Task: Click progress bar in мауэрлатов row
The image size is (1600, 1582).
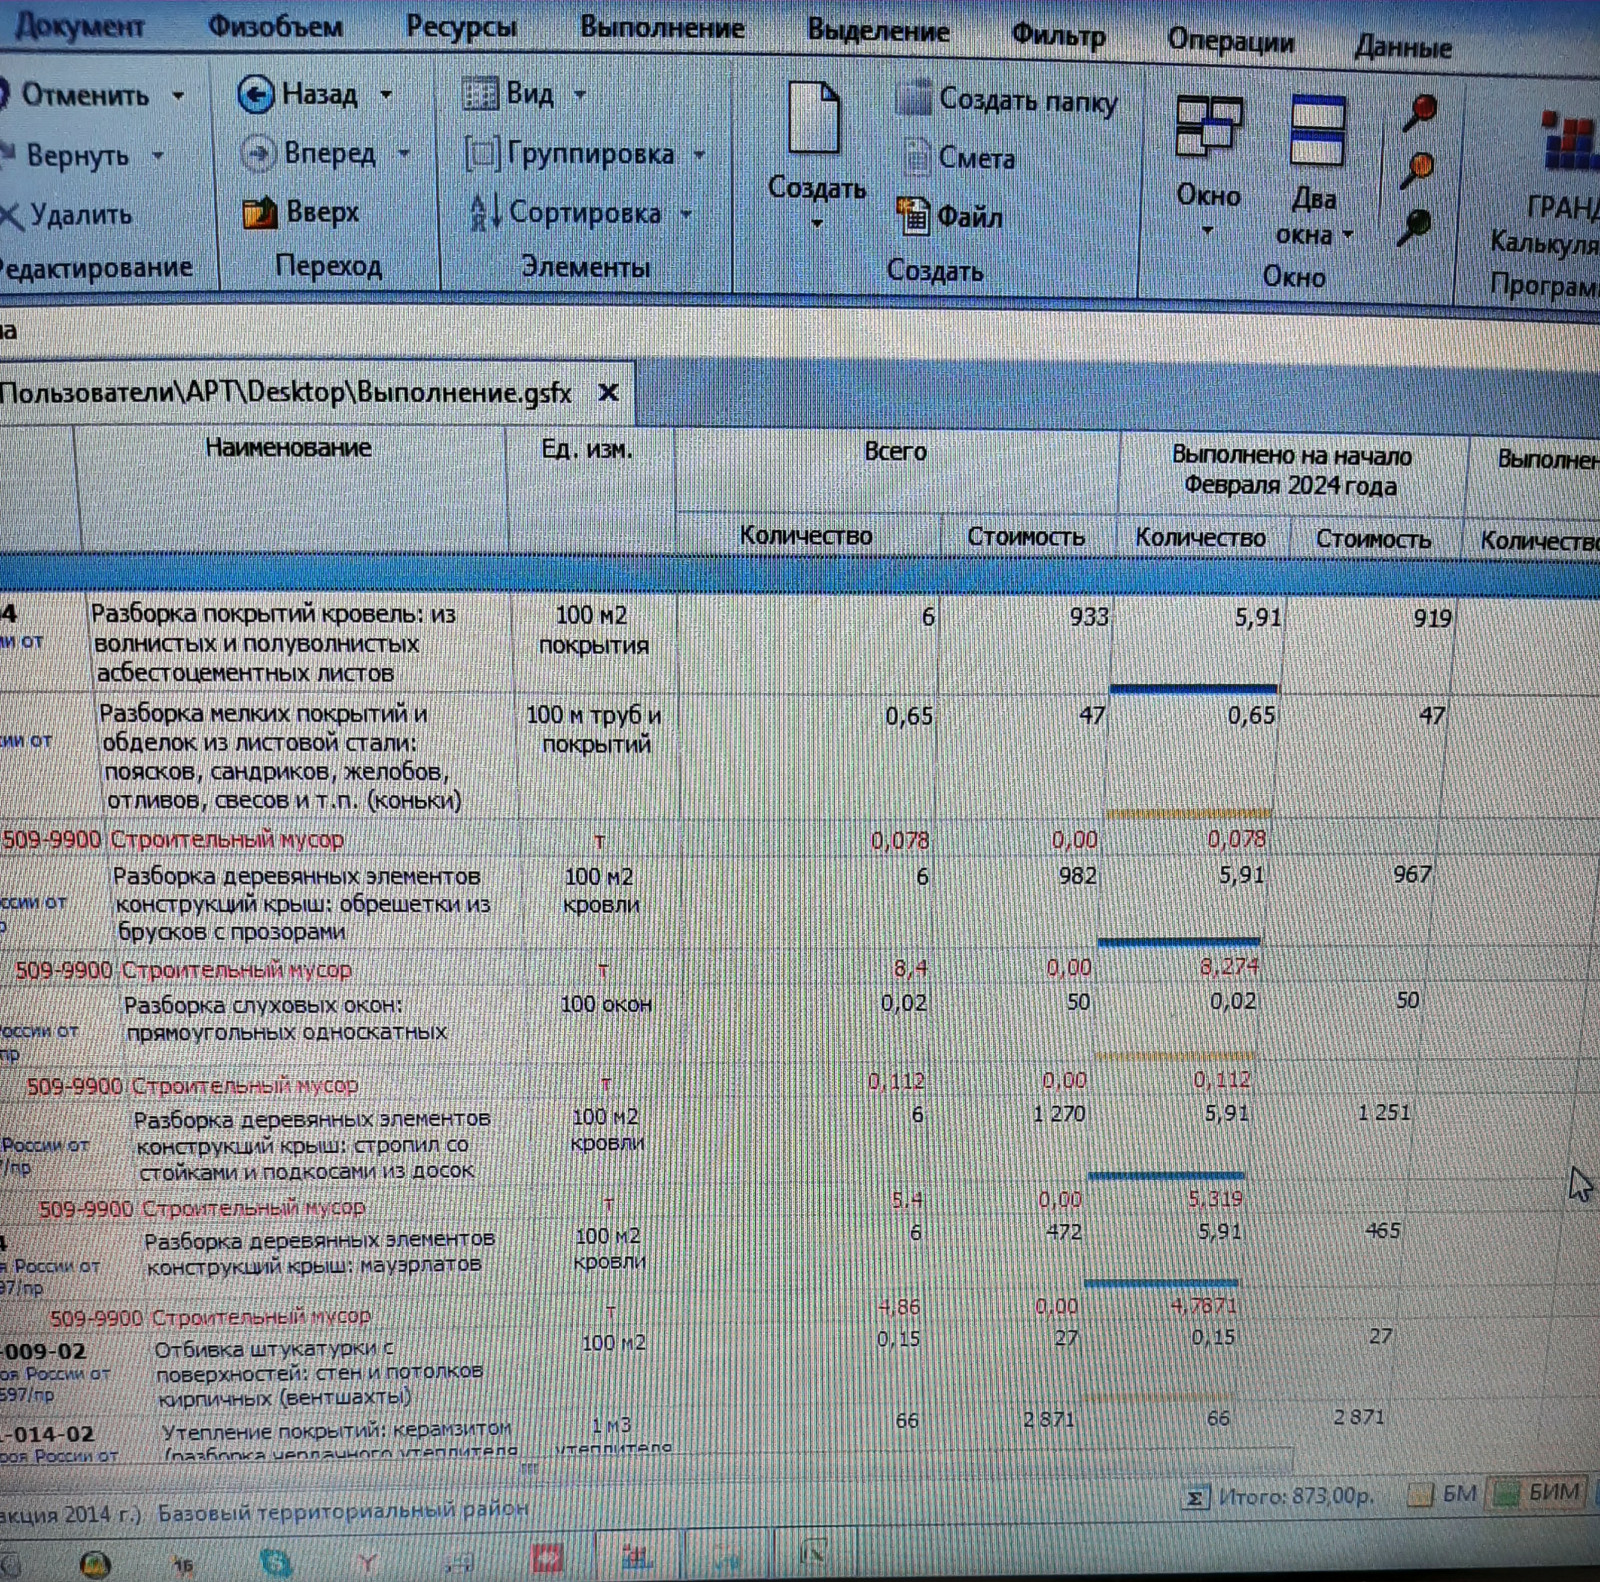Action: pos(1161,1282)
